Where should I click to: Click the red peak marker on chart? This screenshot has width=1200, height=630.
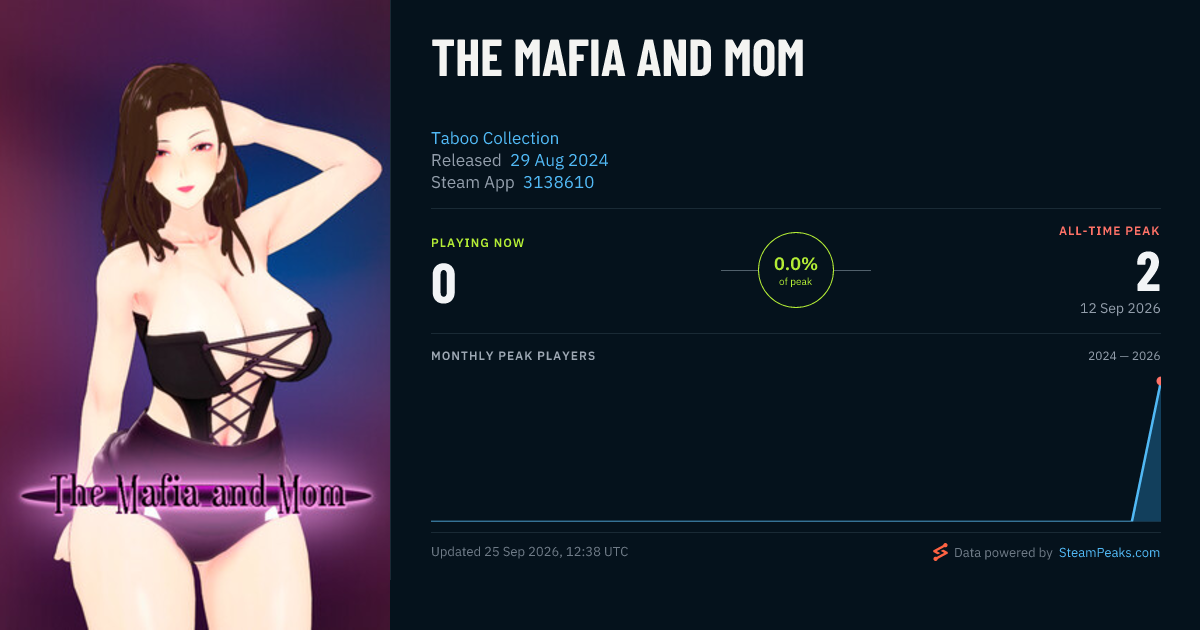pos(1160,381)
